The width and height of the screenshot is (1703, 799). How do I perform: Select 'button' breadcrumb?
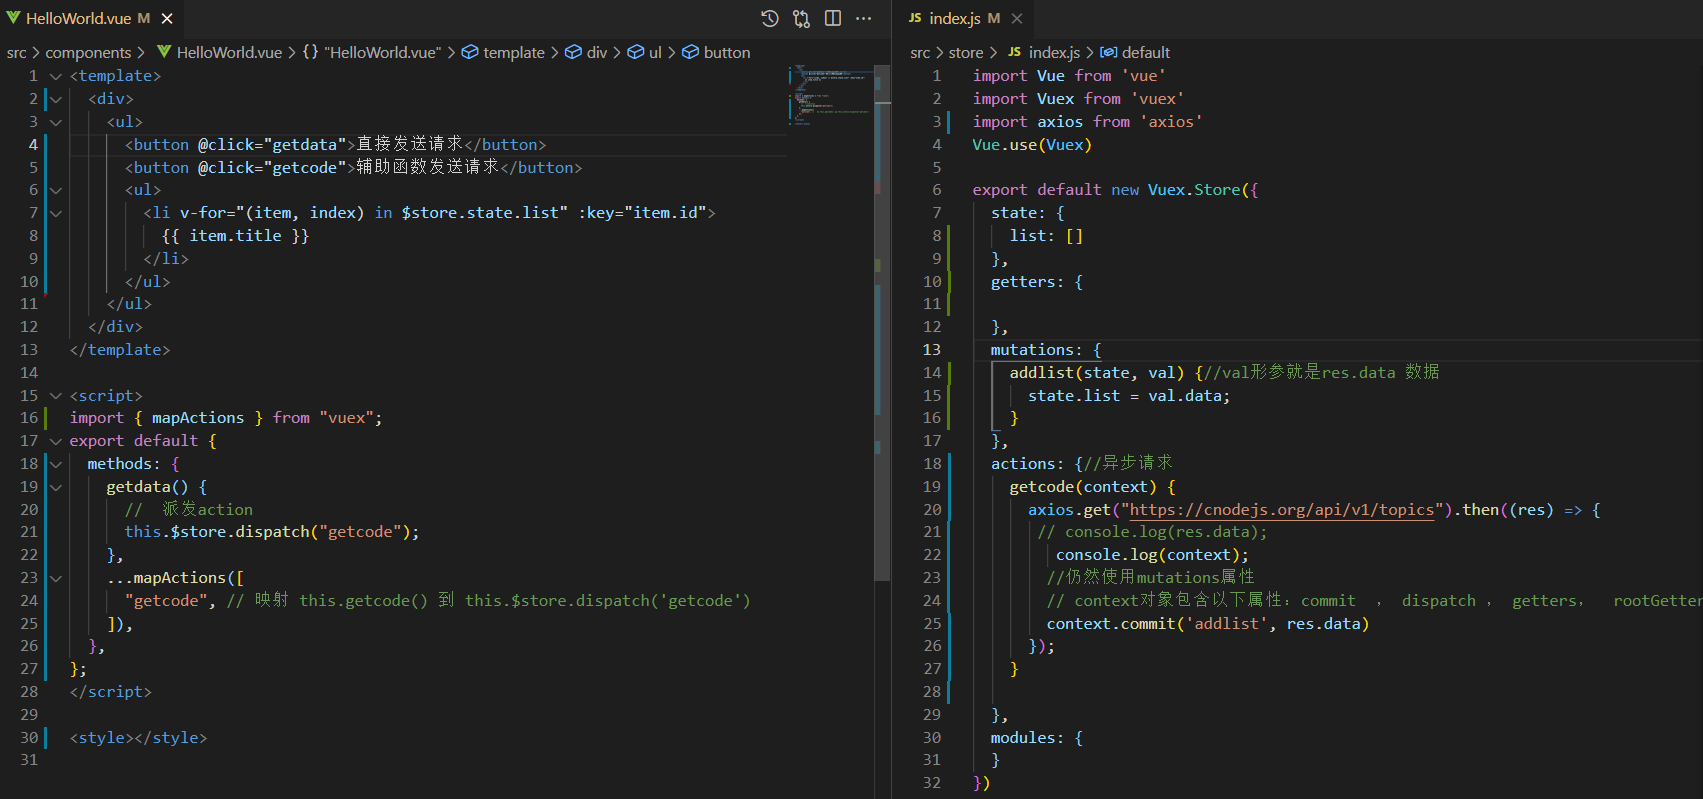coord(727,52)
